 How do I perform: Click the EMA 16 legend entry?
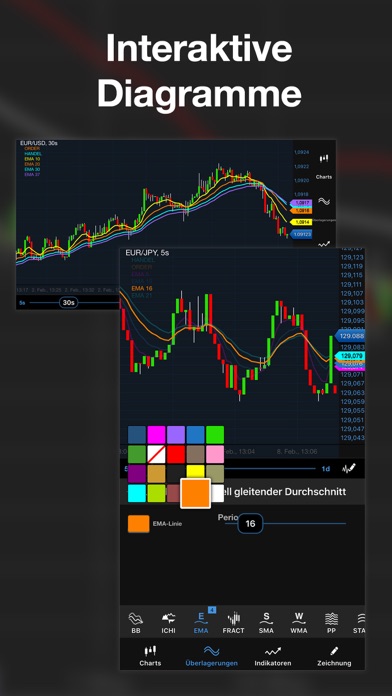[x=143, y=288]
